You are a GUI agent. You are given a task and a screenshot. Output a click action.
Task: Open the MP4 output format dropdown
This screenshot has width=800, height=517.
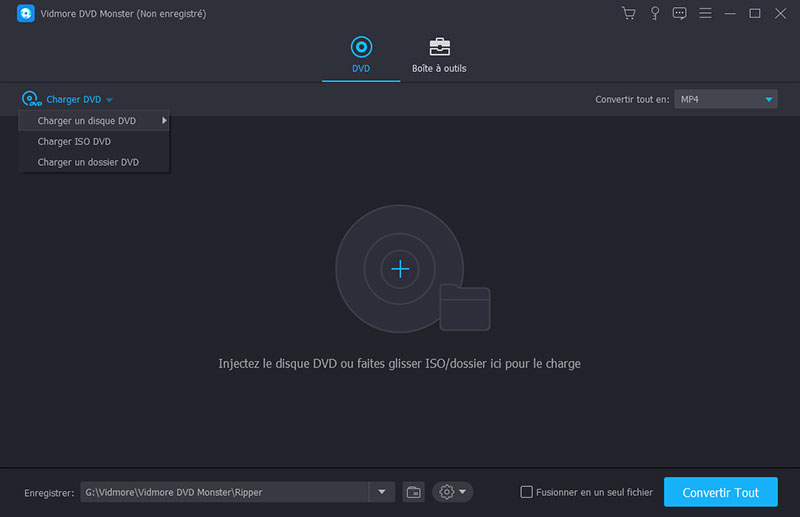click(726, 99)
